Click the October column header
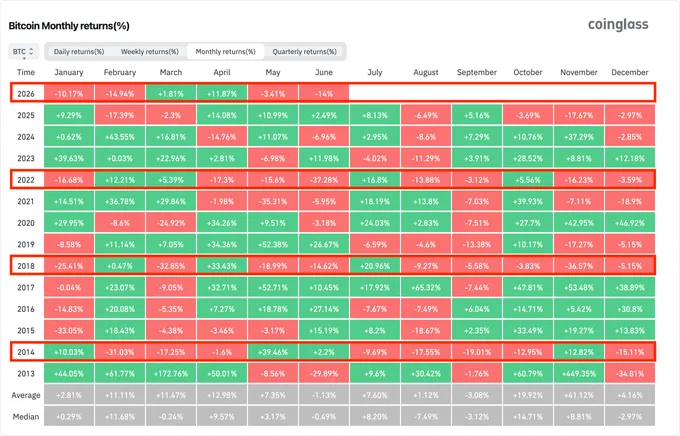Screen dimensions: 680x436 point(528,72)
